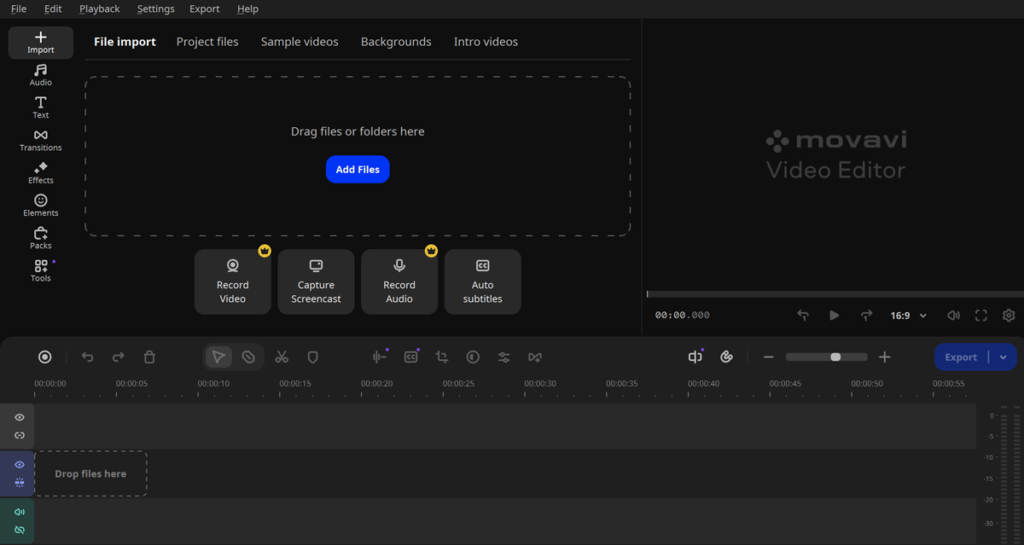Click the Redo arrow in timeline toolbar
The height and width of the screenshot is (545, 1024).
[118, 357]
